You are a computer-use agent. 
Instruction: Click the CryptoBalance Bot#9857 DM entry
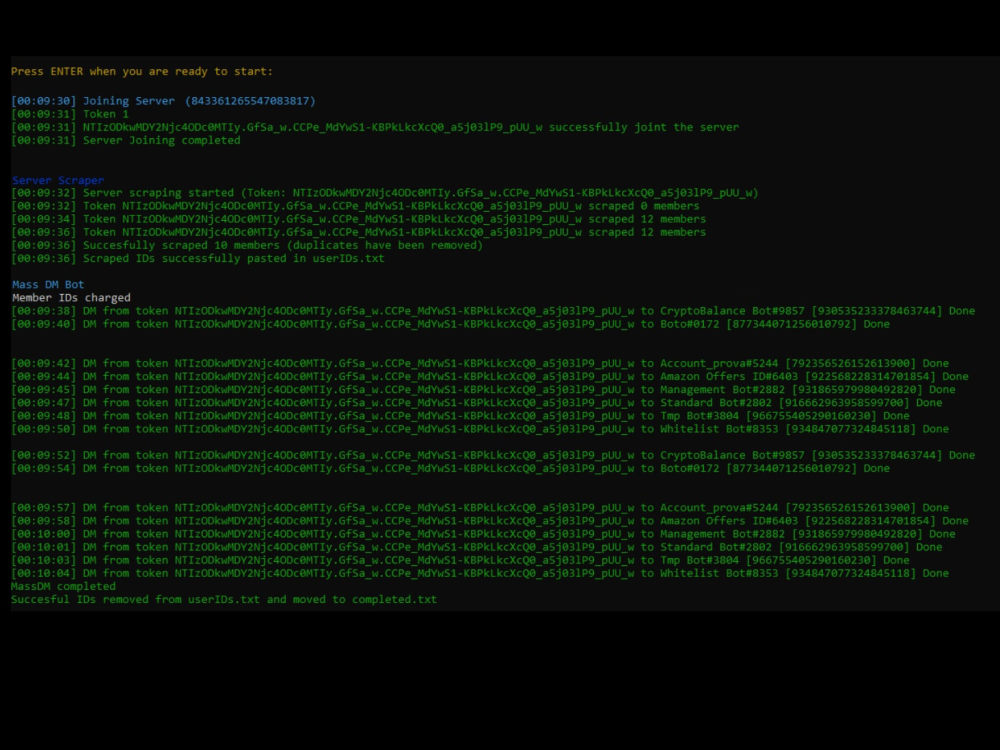click(x=720, y=310)
